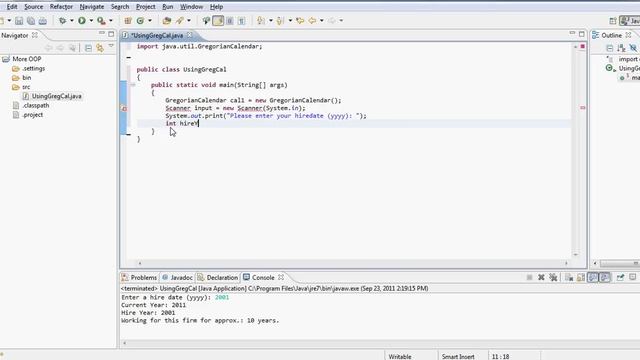640x360 pixels.
Task: Open the Source menu
Action: coord(33,7)
